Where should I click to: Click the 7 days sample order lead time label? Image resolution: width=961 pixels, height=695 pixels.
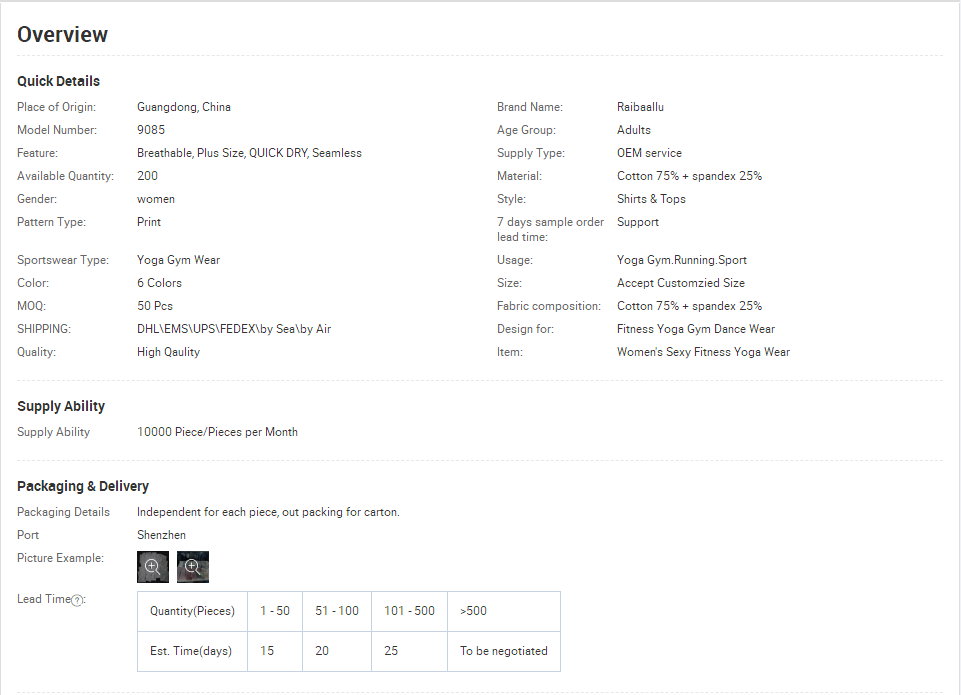click(550, 229)
